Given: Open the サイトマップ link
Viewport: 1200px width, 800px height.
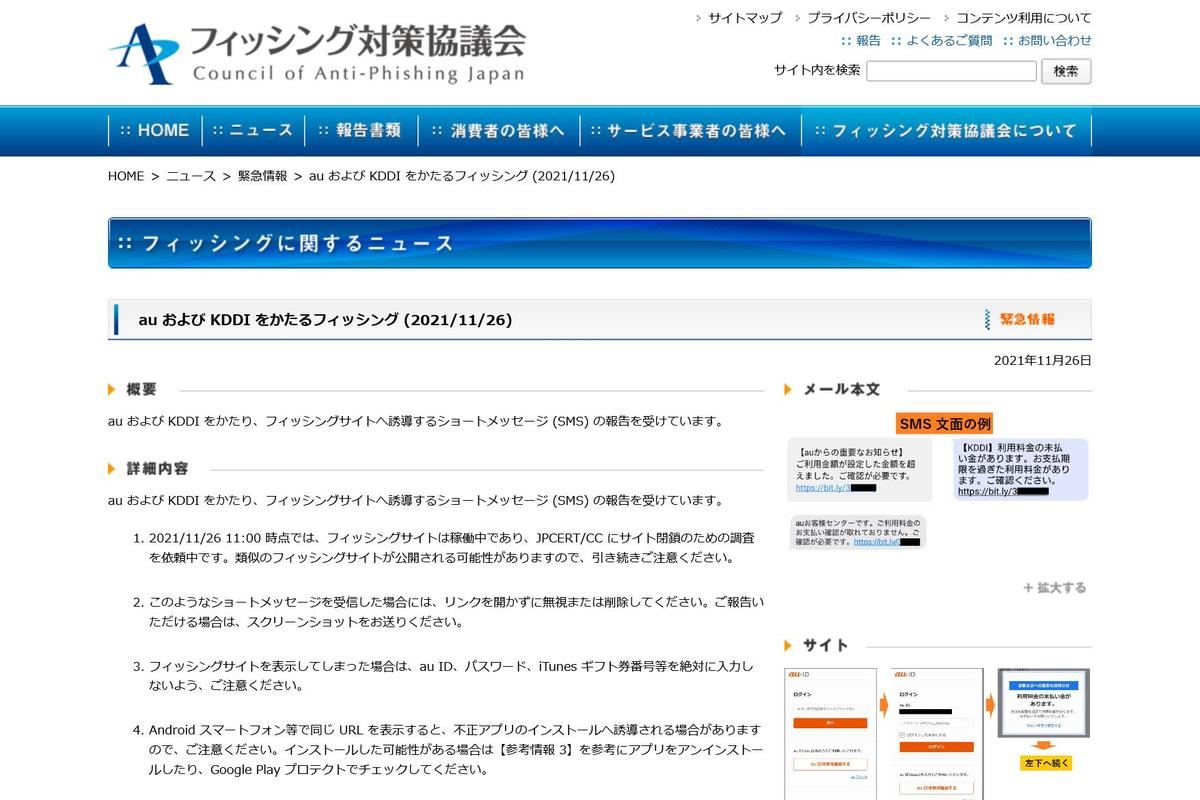Looking at the screenshot, I should [x=744, y=18].
